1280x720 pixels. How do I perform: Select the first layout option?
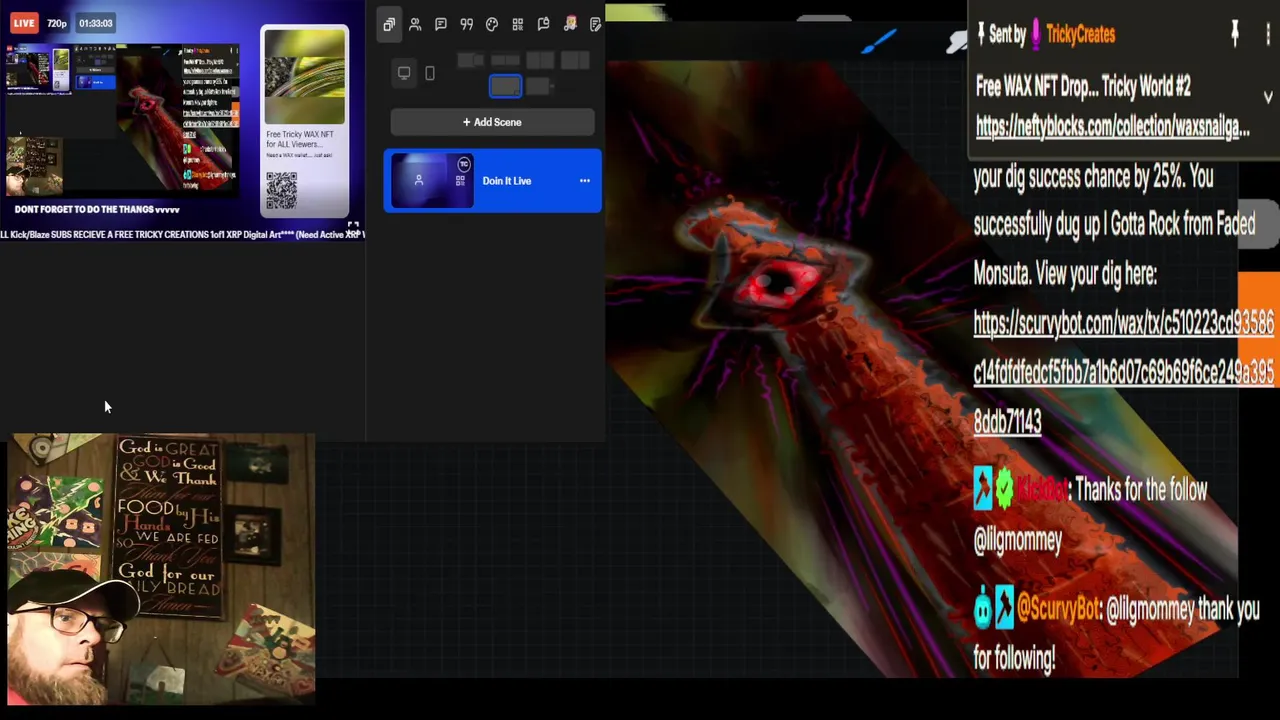coord(471,61)
